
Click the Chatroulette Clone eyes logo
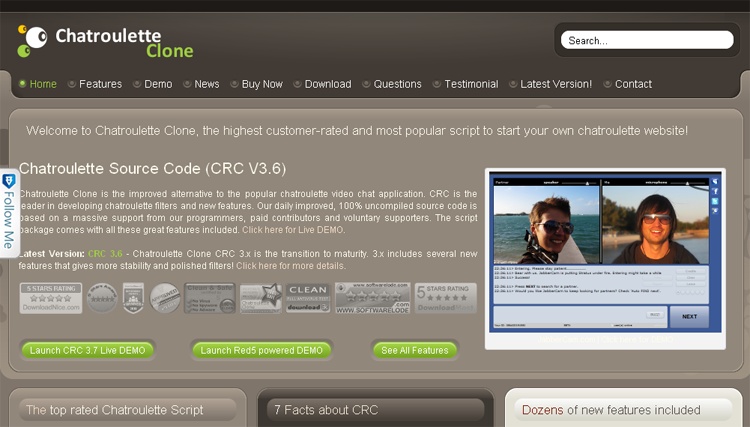(31, 39)
